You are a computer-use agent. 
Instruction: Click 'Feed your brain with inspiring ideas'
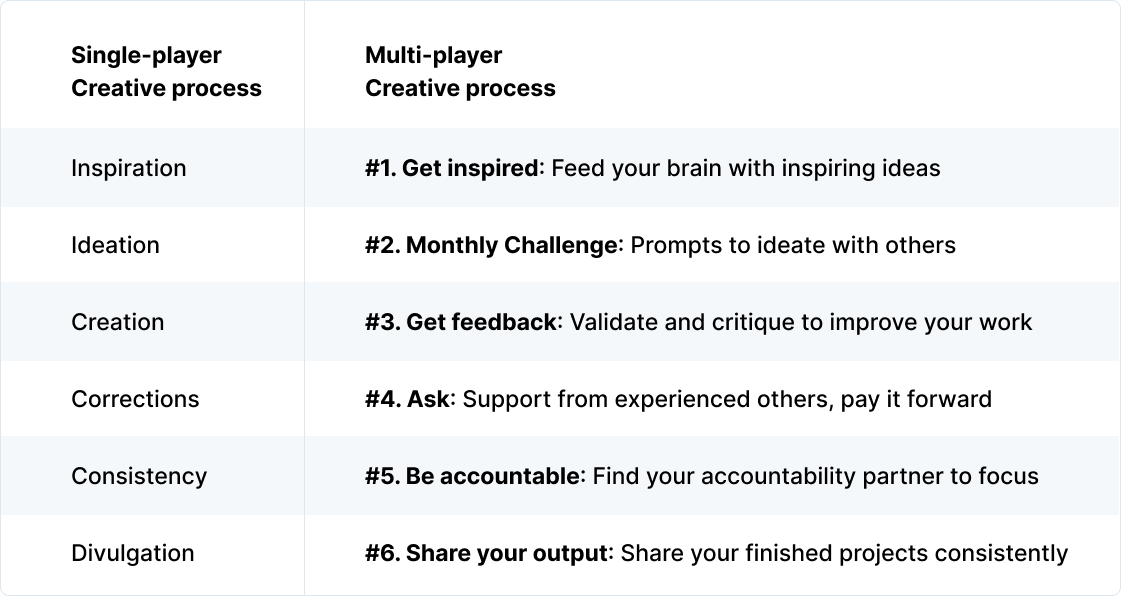click(x=746, y=168)
